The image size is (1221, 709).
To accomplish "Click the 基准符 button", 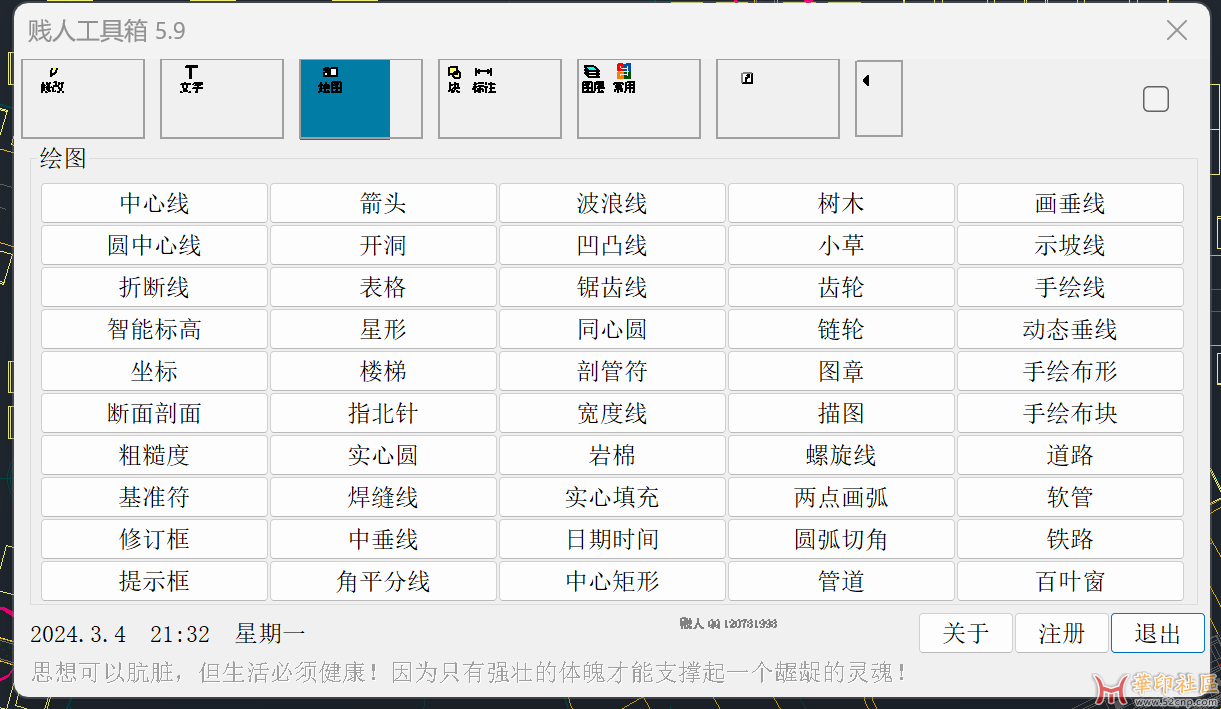I will pos(154,497).
